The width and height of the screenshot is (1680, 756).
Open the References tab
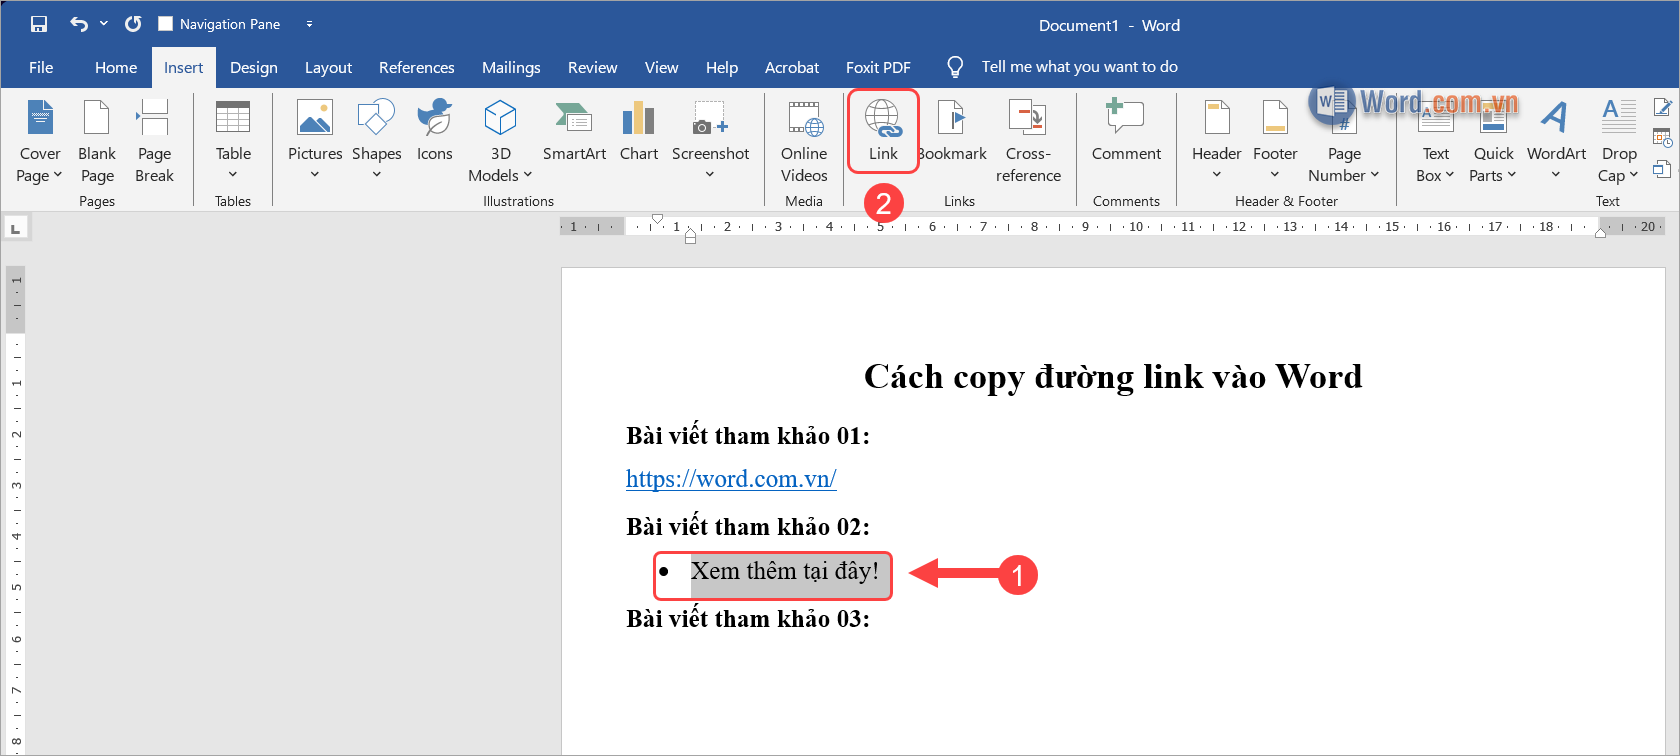pyautogui.click(x=416, y=67)
